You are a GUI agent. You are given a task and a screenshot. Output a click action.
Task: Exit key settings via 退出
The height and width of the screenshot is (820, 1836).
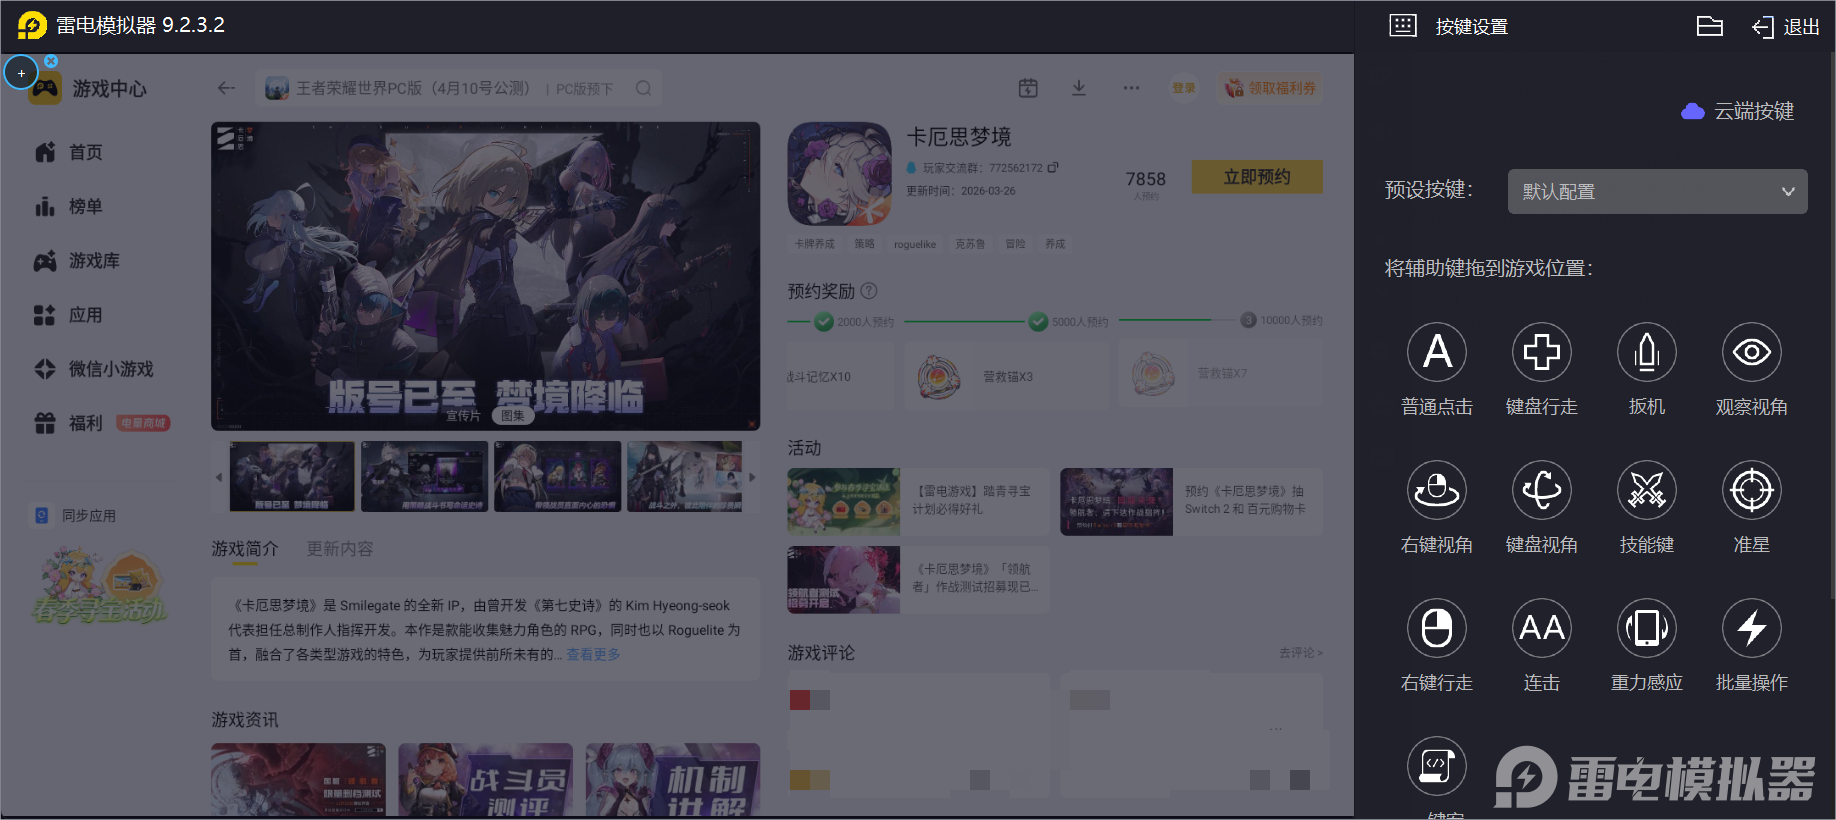[x=1786, y=27]
